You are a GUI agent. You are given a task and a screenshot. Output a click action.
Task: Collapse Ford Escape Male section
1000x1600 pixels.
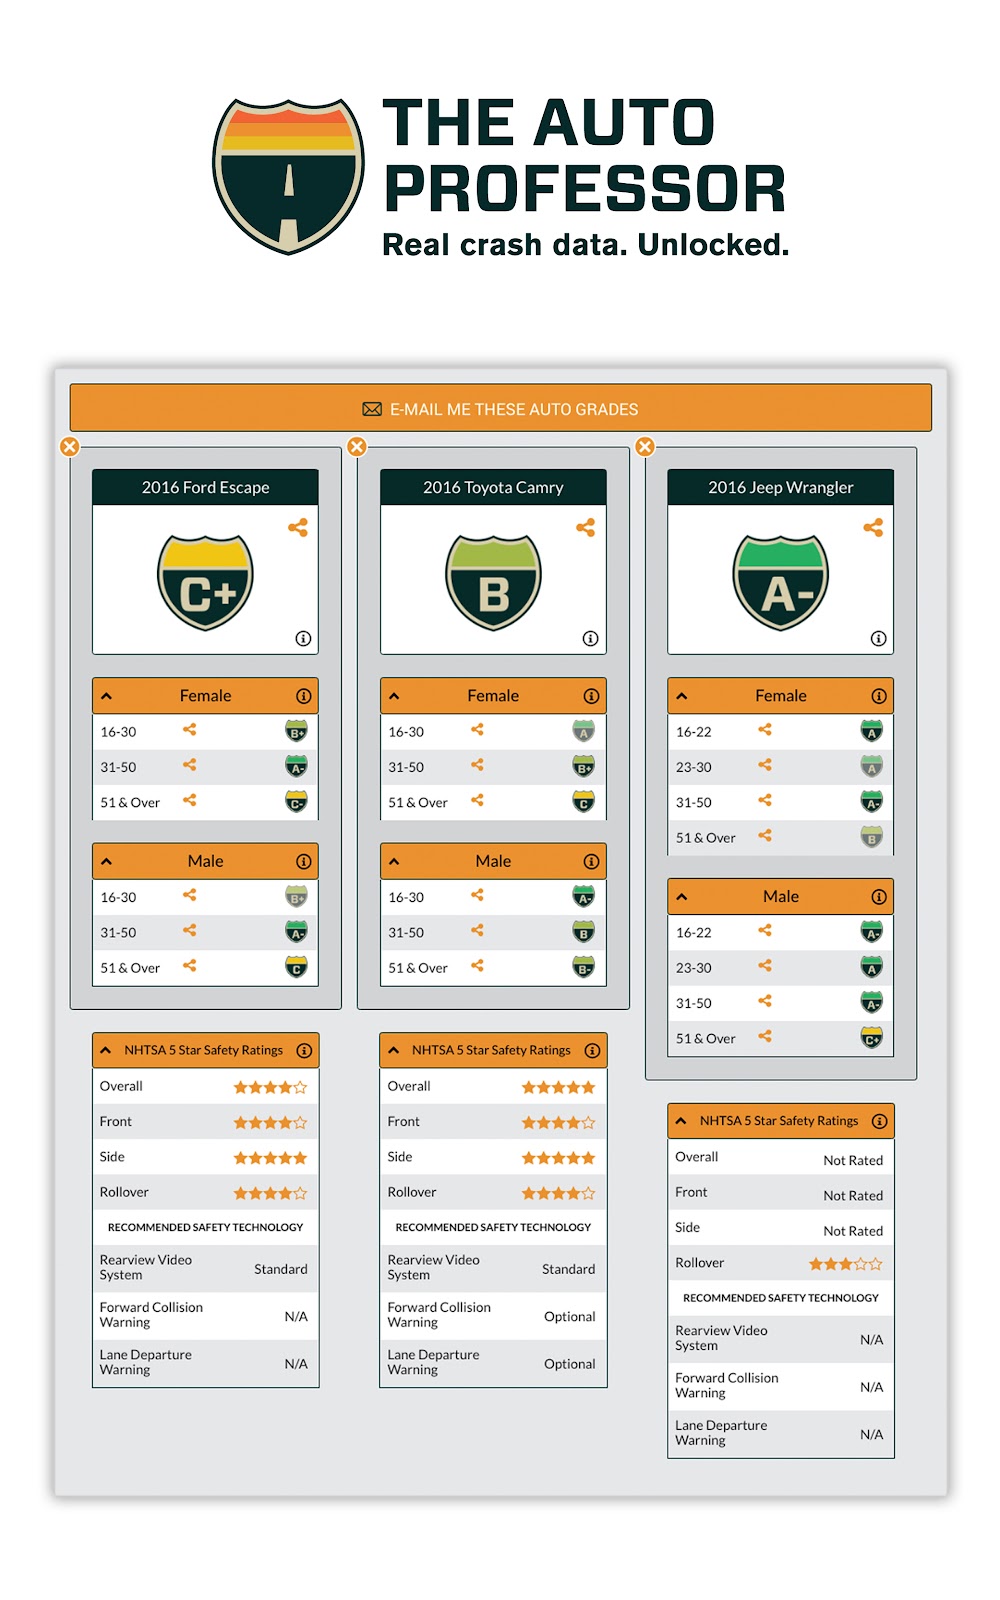pyautogui.click(x=106, y=861)
